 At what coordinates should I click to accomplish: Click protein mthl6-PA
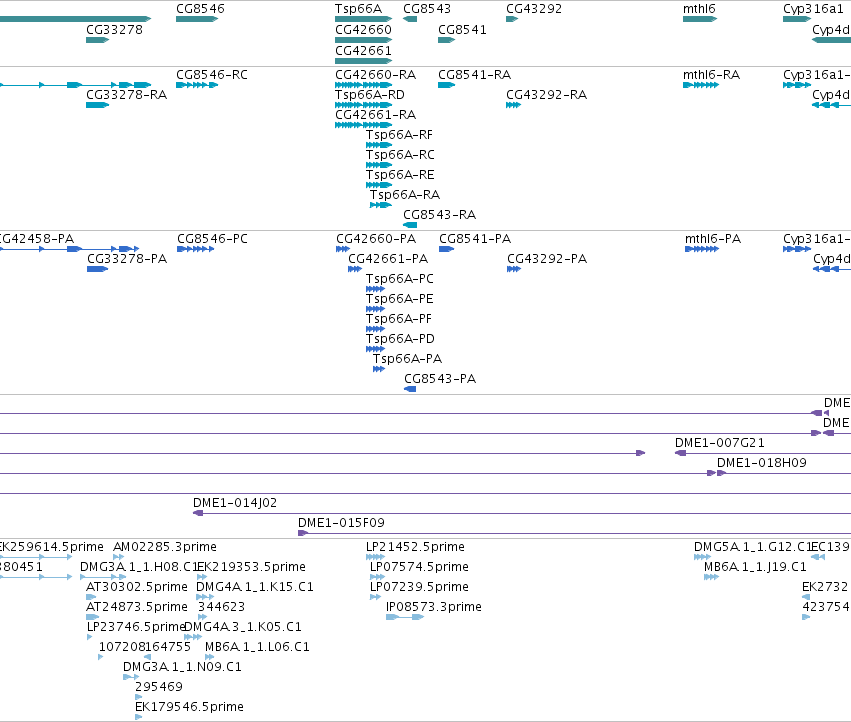coord(713,239)
